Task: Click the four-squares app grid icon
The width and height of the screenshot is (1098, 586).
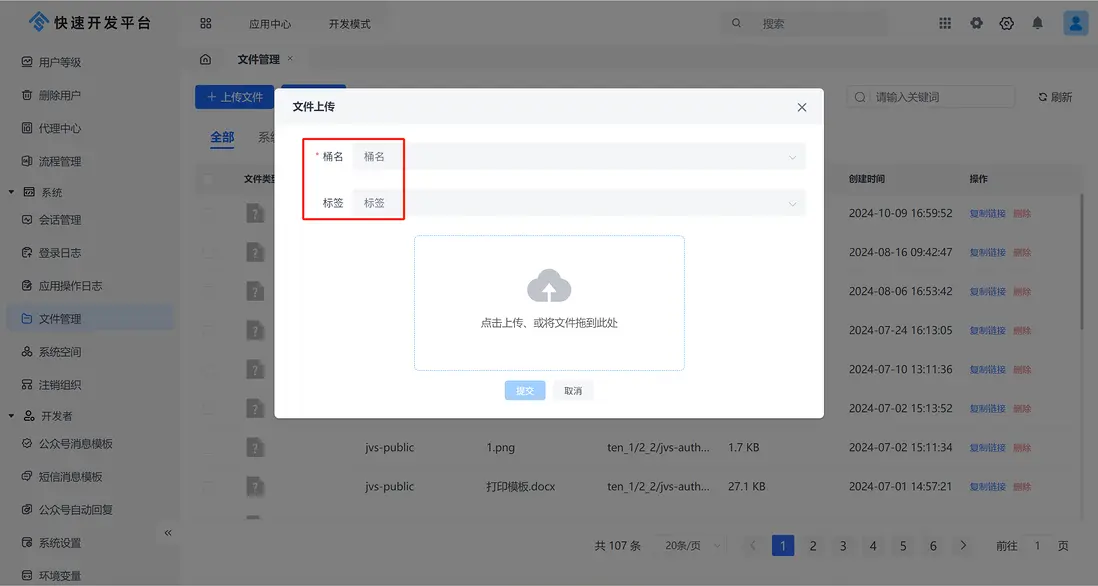Action: pos(205,24)
